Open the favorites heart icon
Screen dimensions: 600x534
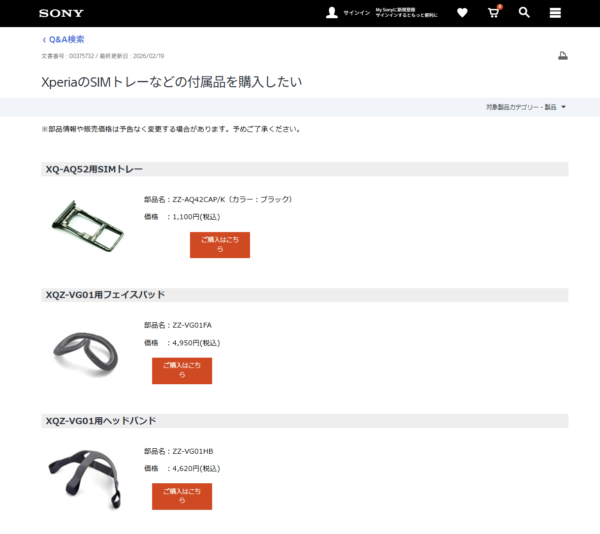click(x=462, y=13)
